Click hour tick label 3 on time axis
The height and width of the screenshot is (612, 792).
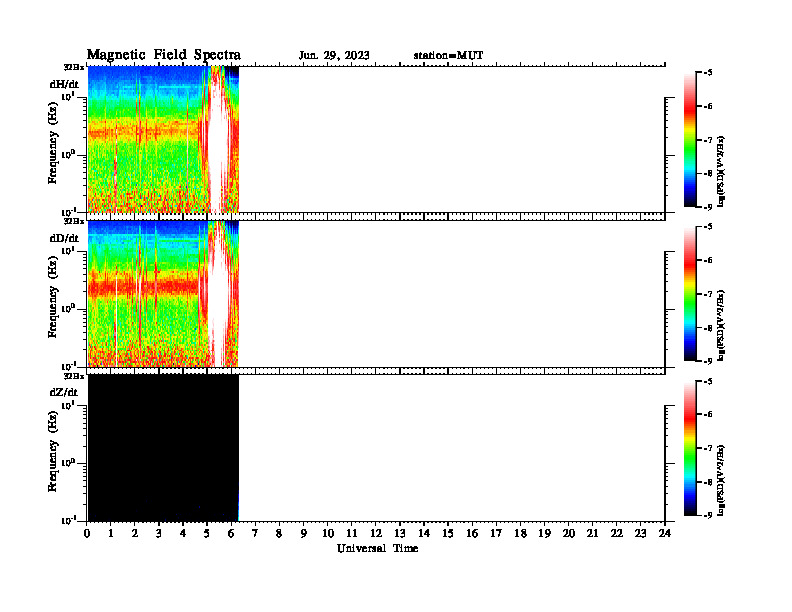coord(159,533)
